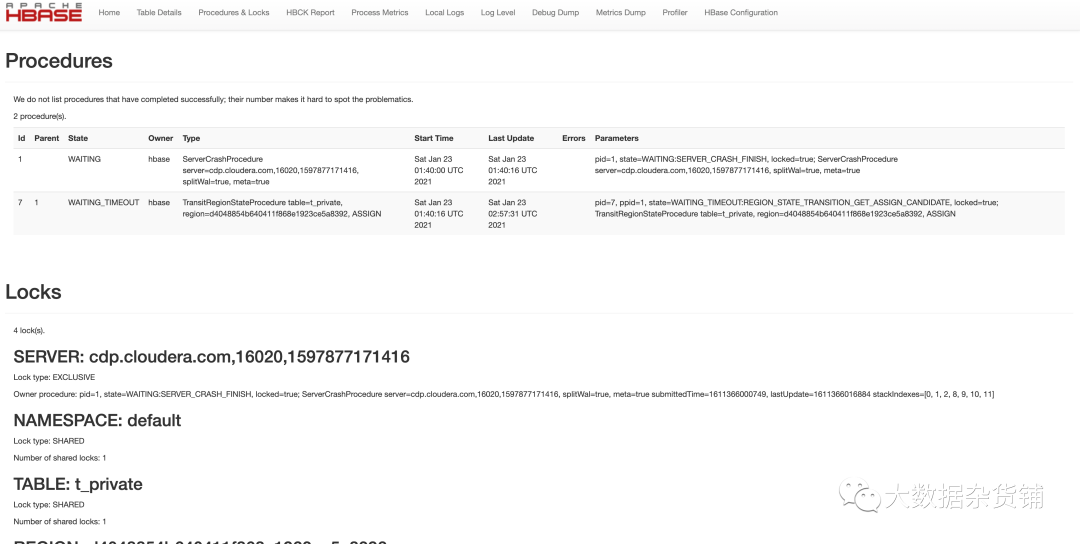Click the Parameters column header
1080x544 pixels.
(616, 138)
